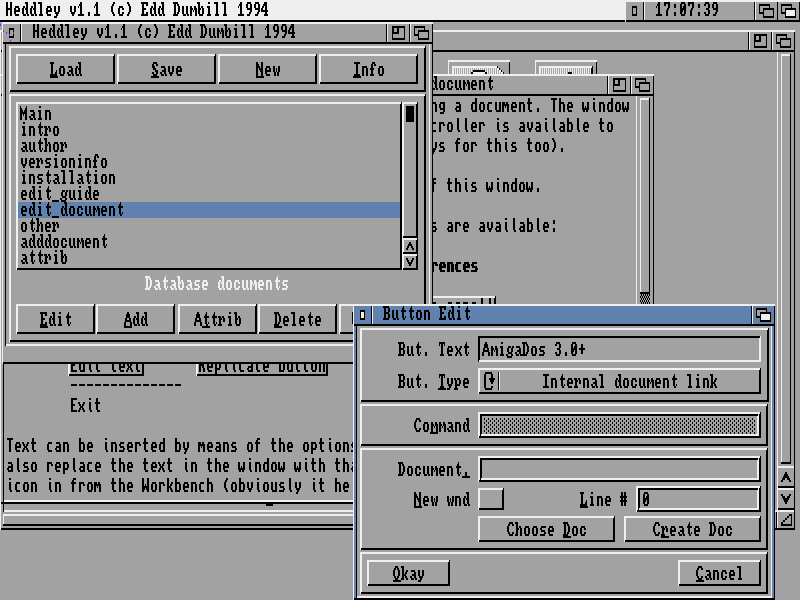The image size is (800, 600).
Task: Click the Attrib button below the documents list
Action: click(x=217, y=319)
